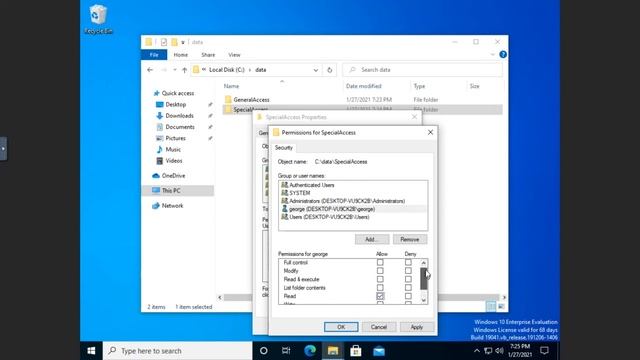Click Add to add a user
The width and height of the screenshot is (640, 360).
[372, 239]
